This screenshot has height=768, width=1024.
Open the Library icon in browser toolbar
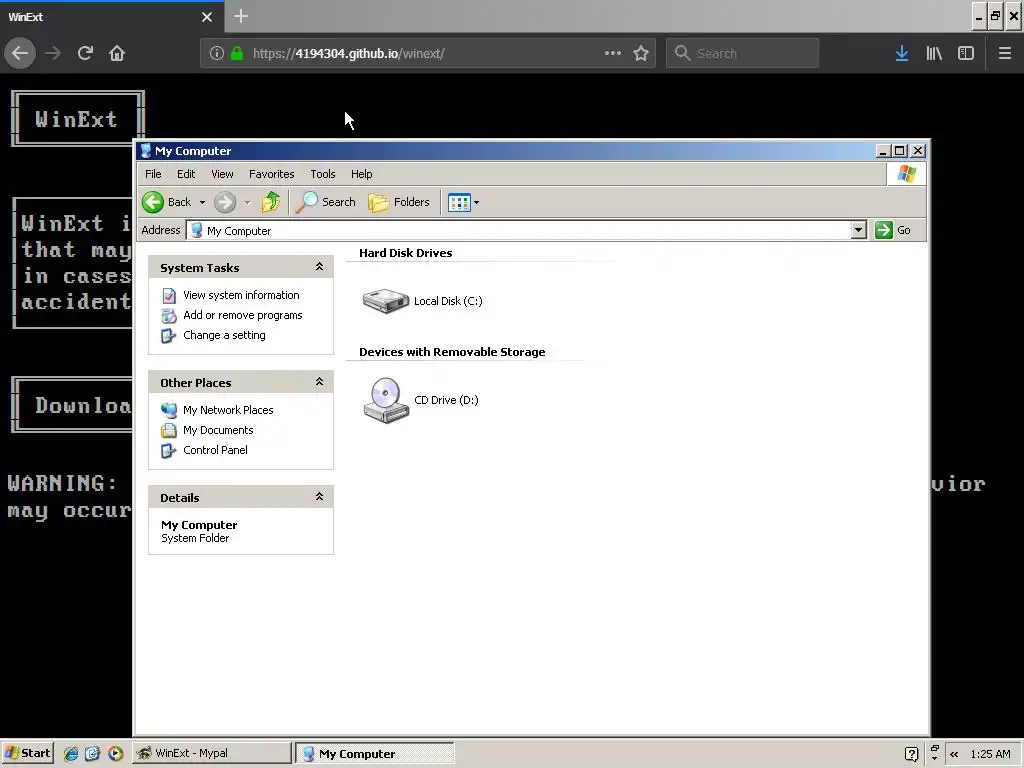click(x=934, y=53)
